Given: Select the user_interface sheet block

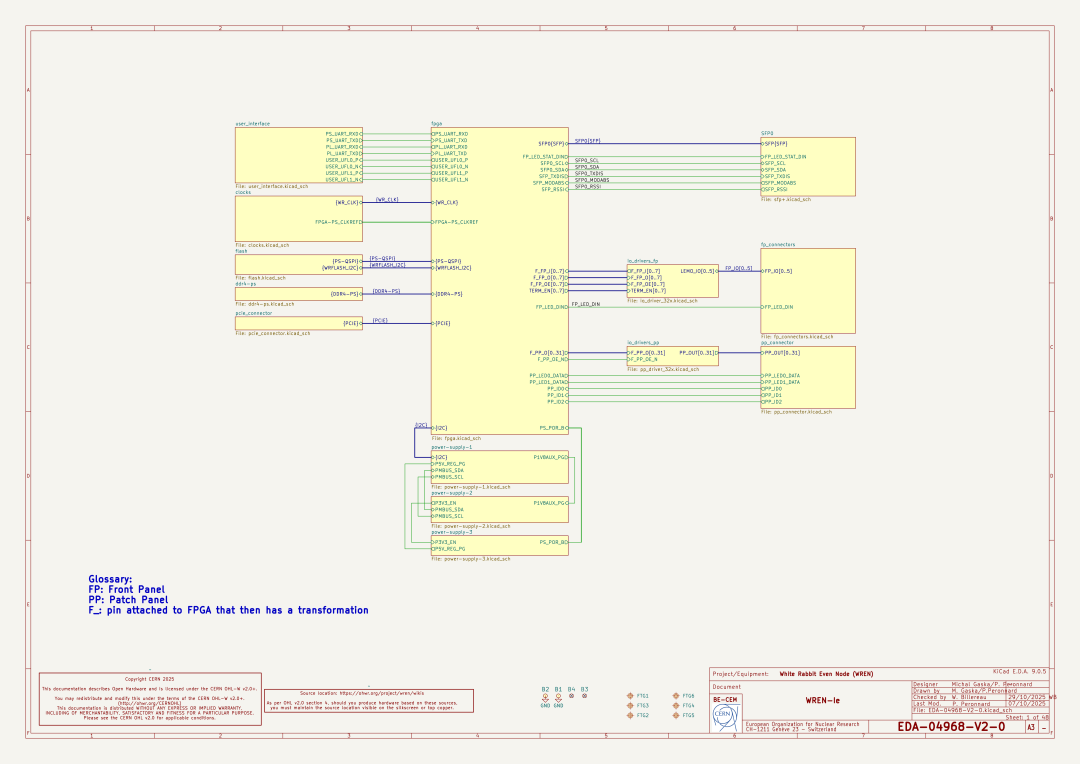Looking at the screenshot, I should pos(298,155).
